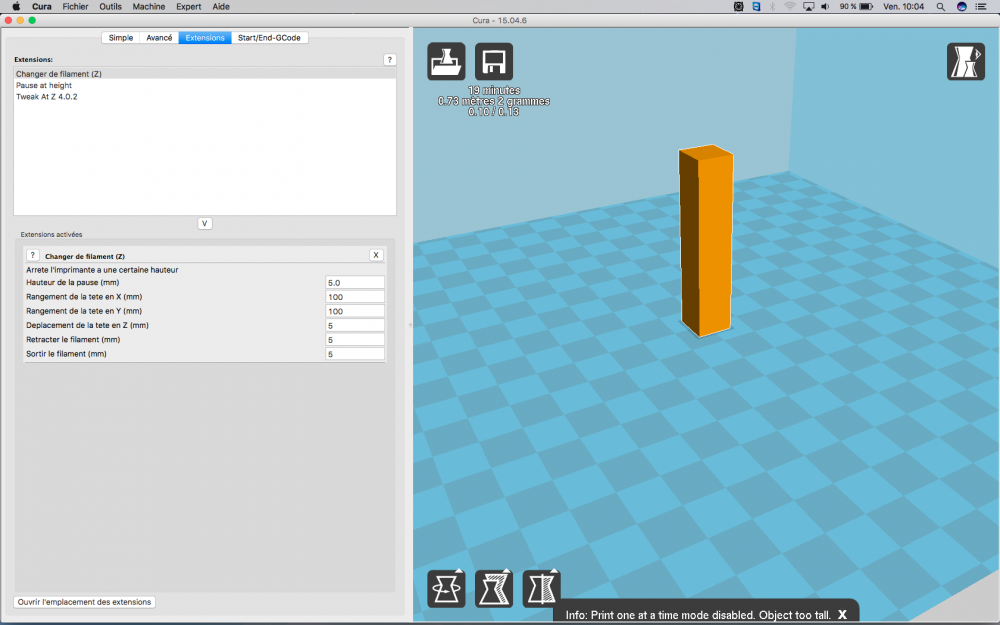Click the Save toolpath floppy disk icon

coord(494,61)
